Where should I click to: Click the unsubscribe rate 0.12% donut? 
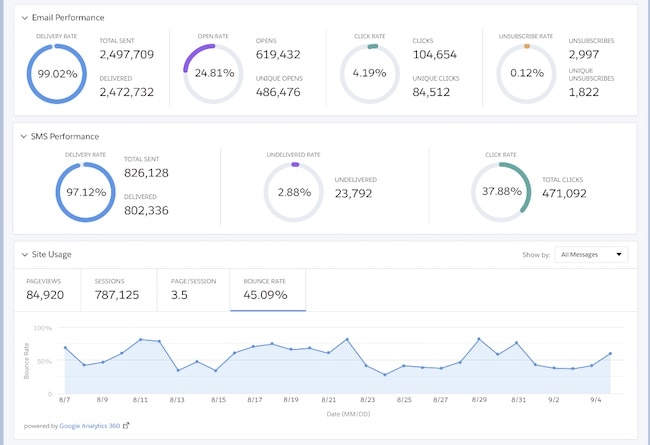(x=527, y=73)
